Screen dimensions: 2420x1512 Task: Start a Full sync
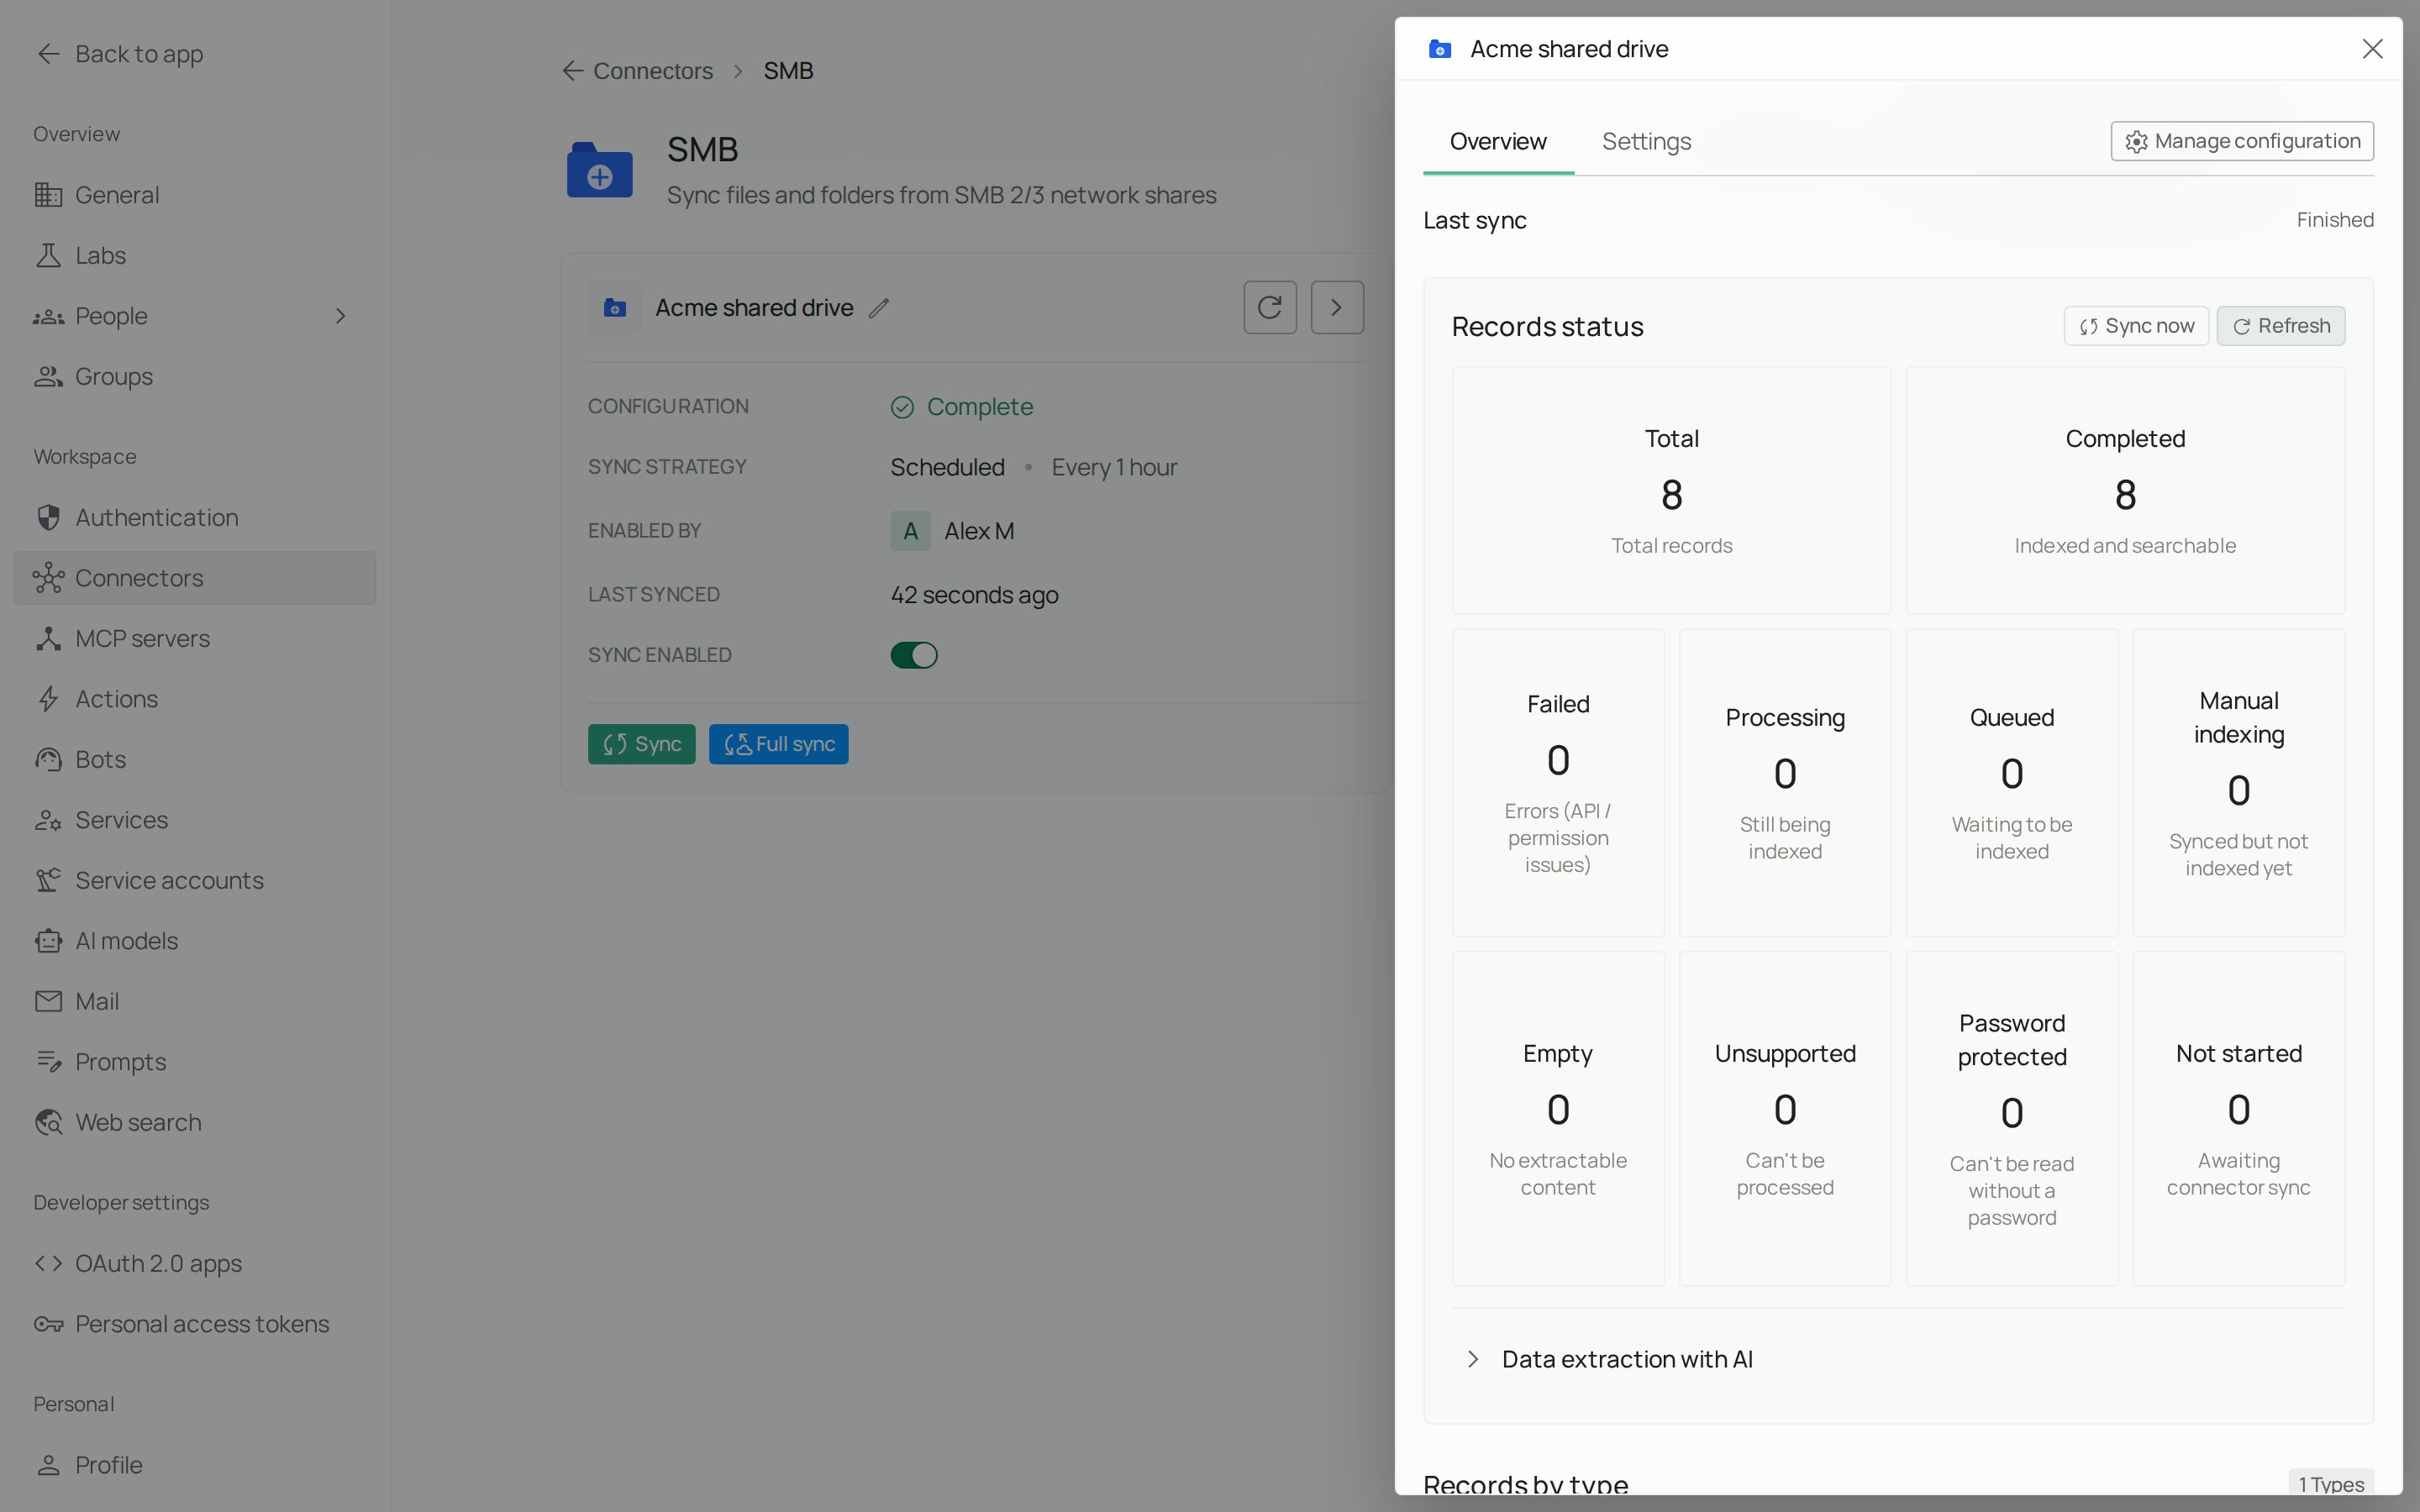point(778,744)
